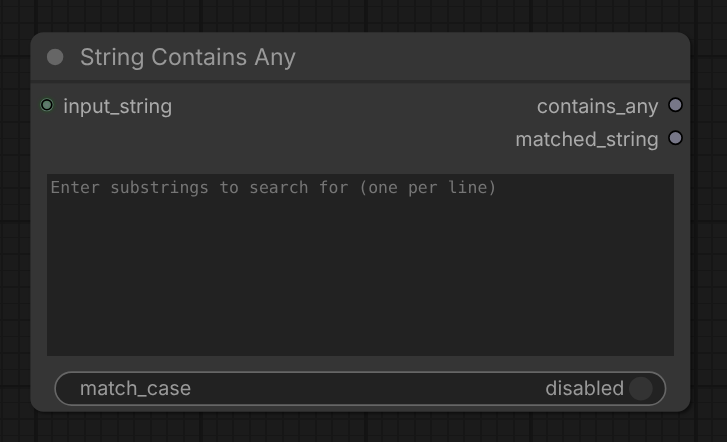
Task: Click the matched_string output socket
Action: tap(675, 138)
